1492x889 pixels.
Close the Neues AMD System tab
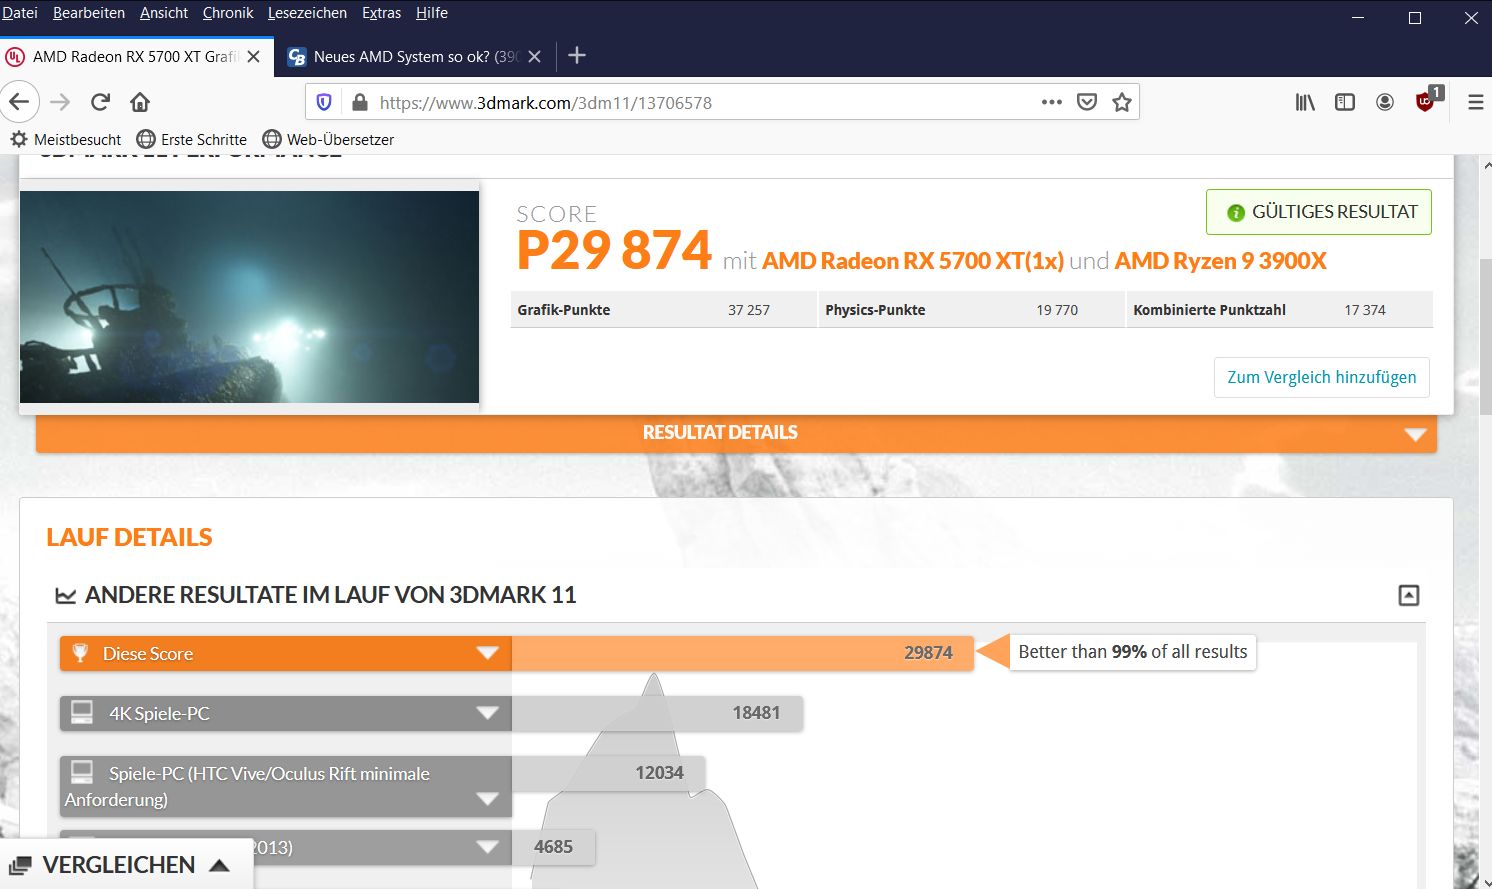point(535,57)
